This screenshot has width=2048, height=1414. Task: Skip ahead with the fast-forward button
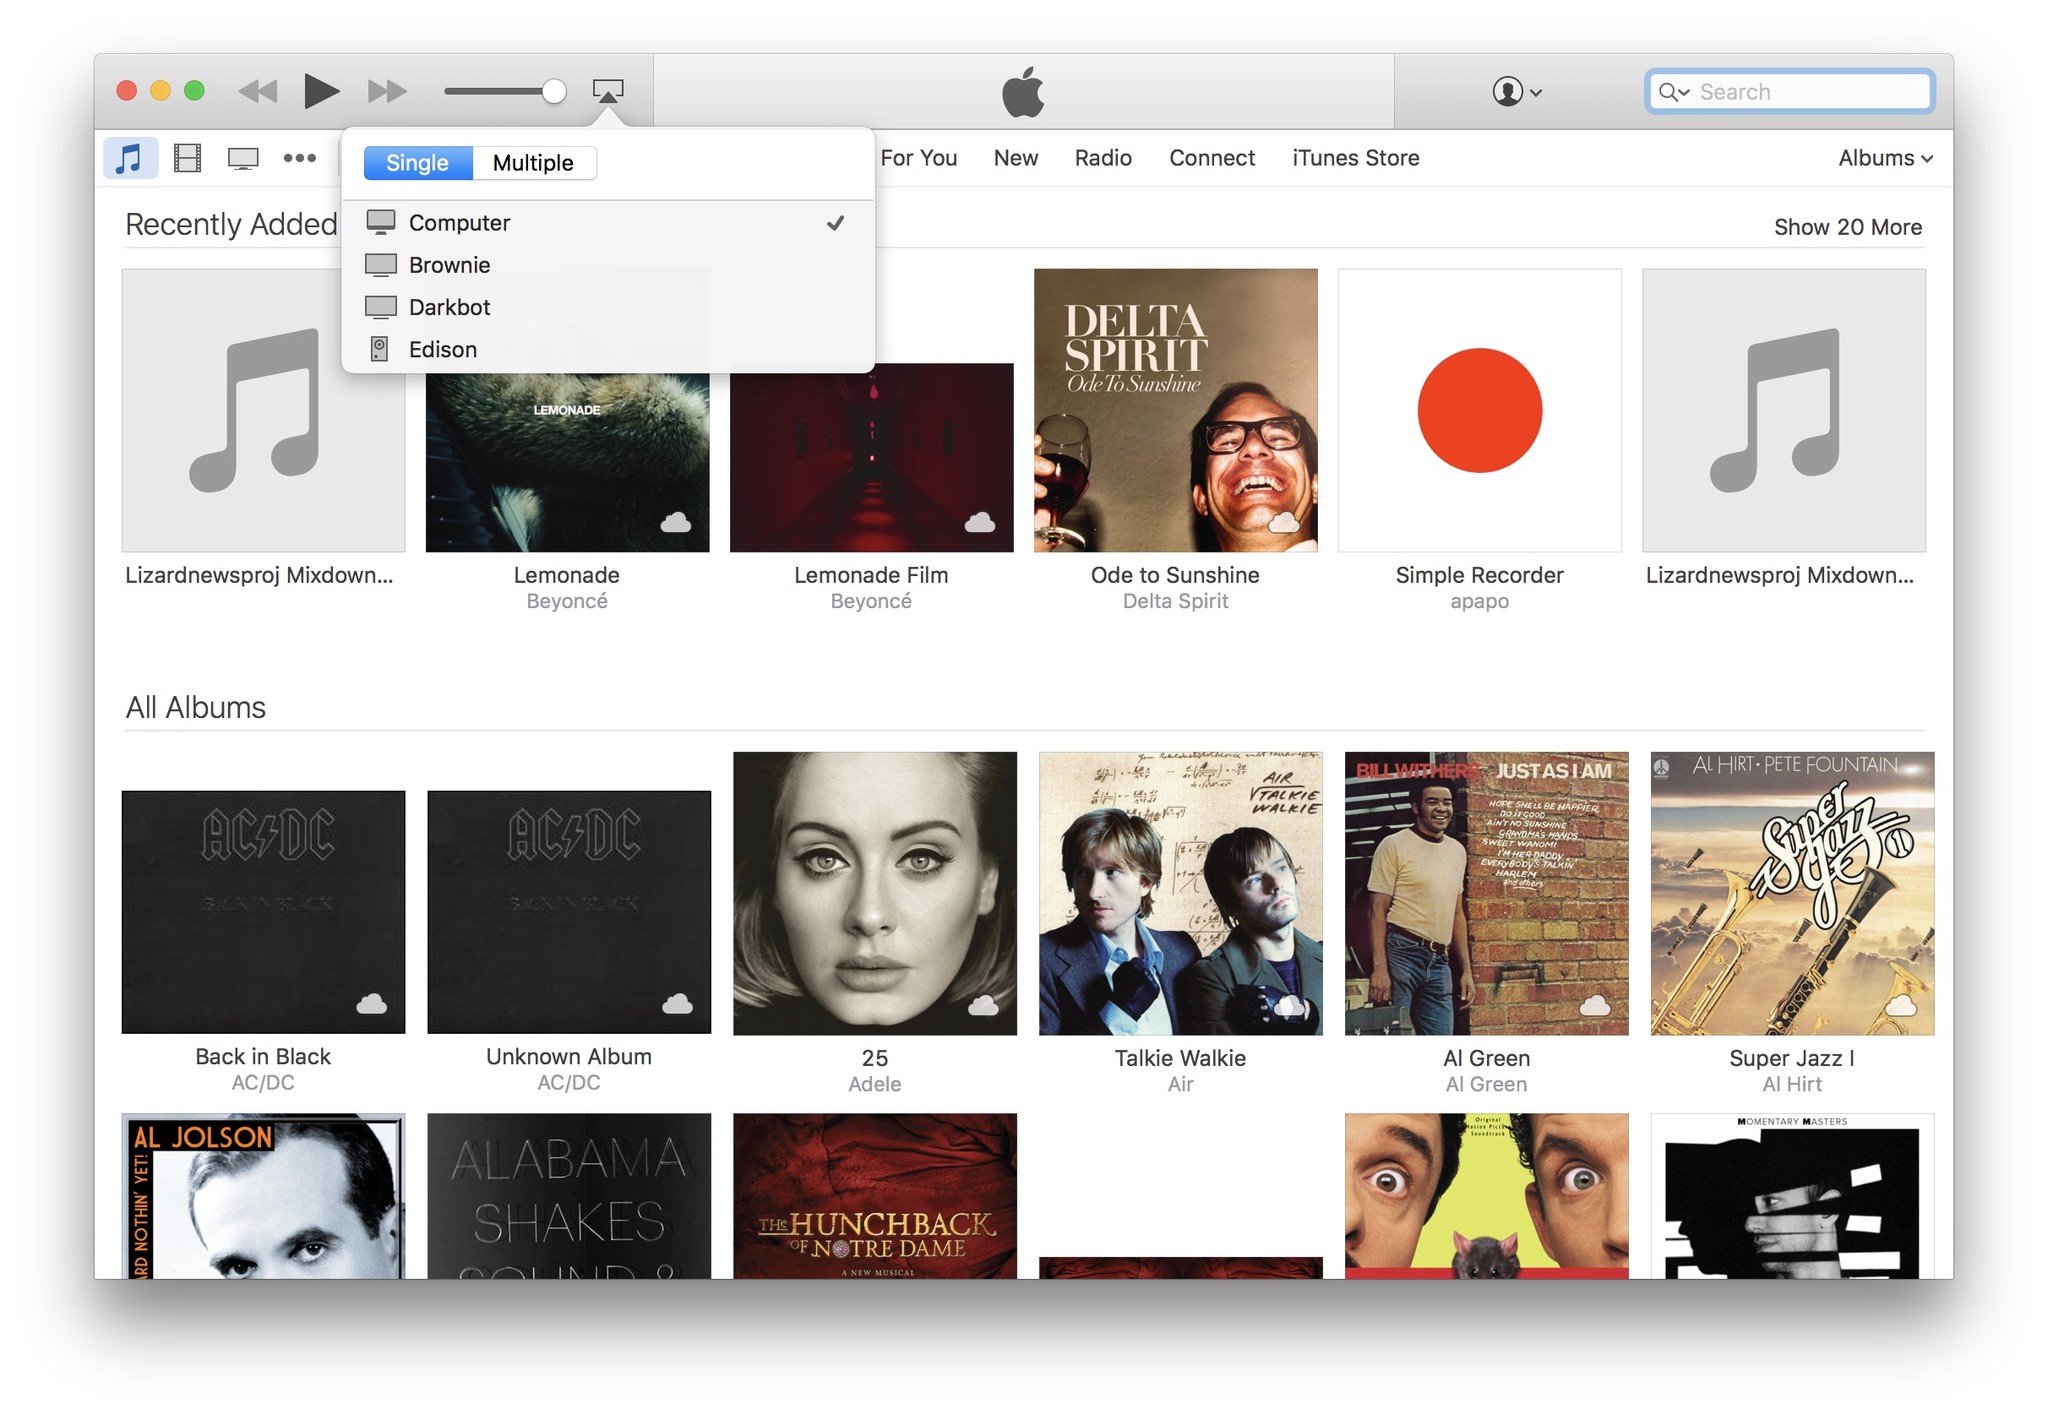pos(387,92)
